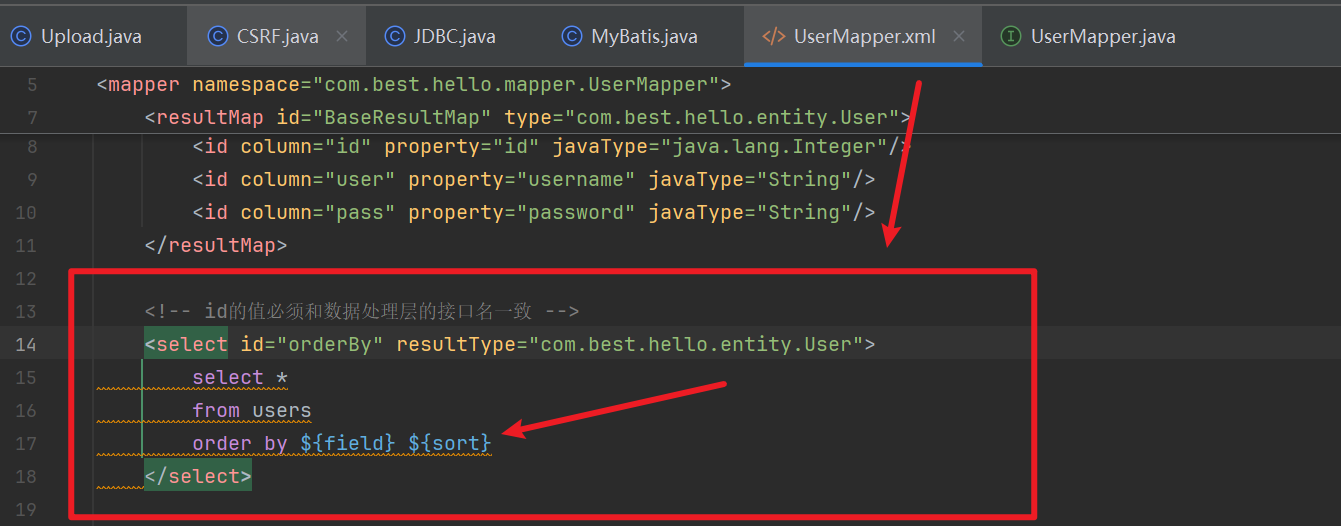
Task: Click the JDBC.java class icon
Action: pos(396,37)
